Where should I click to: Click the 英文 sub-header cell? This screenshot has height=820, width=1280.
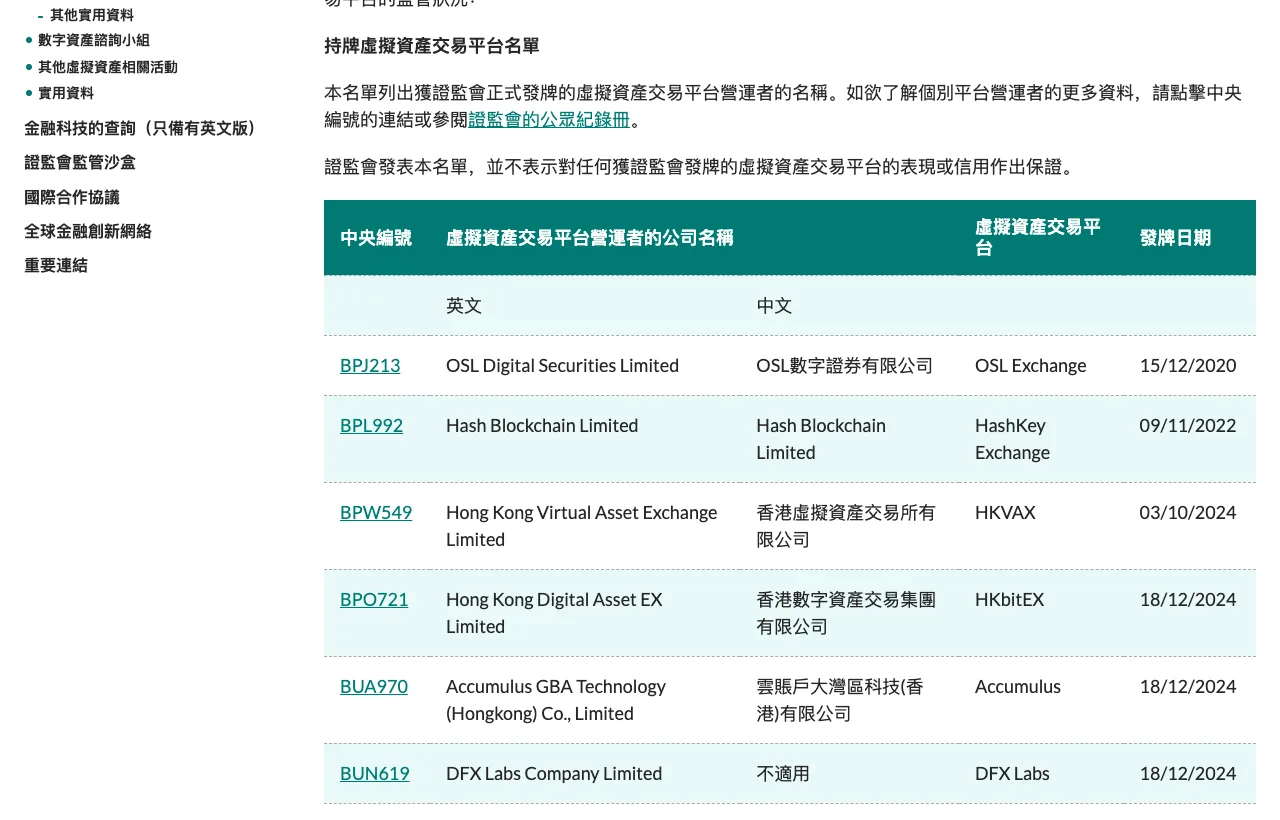464,305
